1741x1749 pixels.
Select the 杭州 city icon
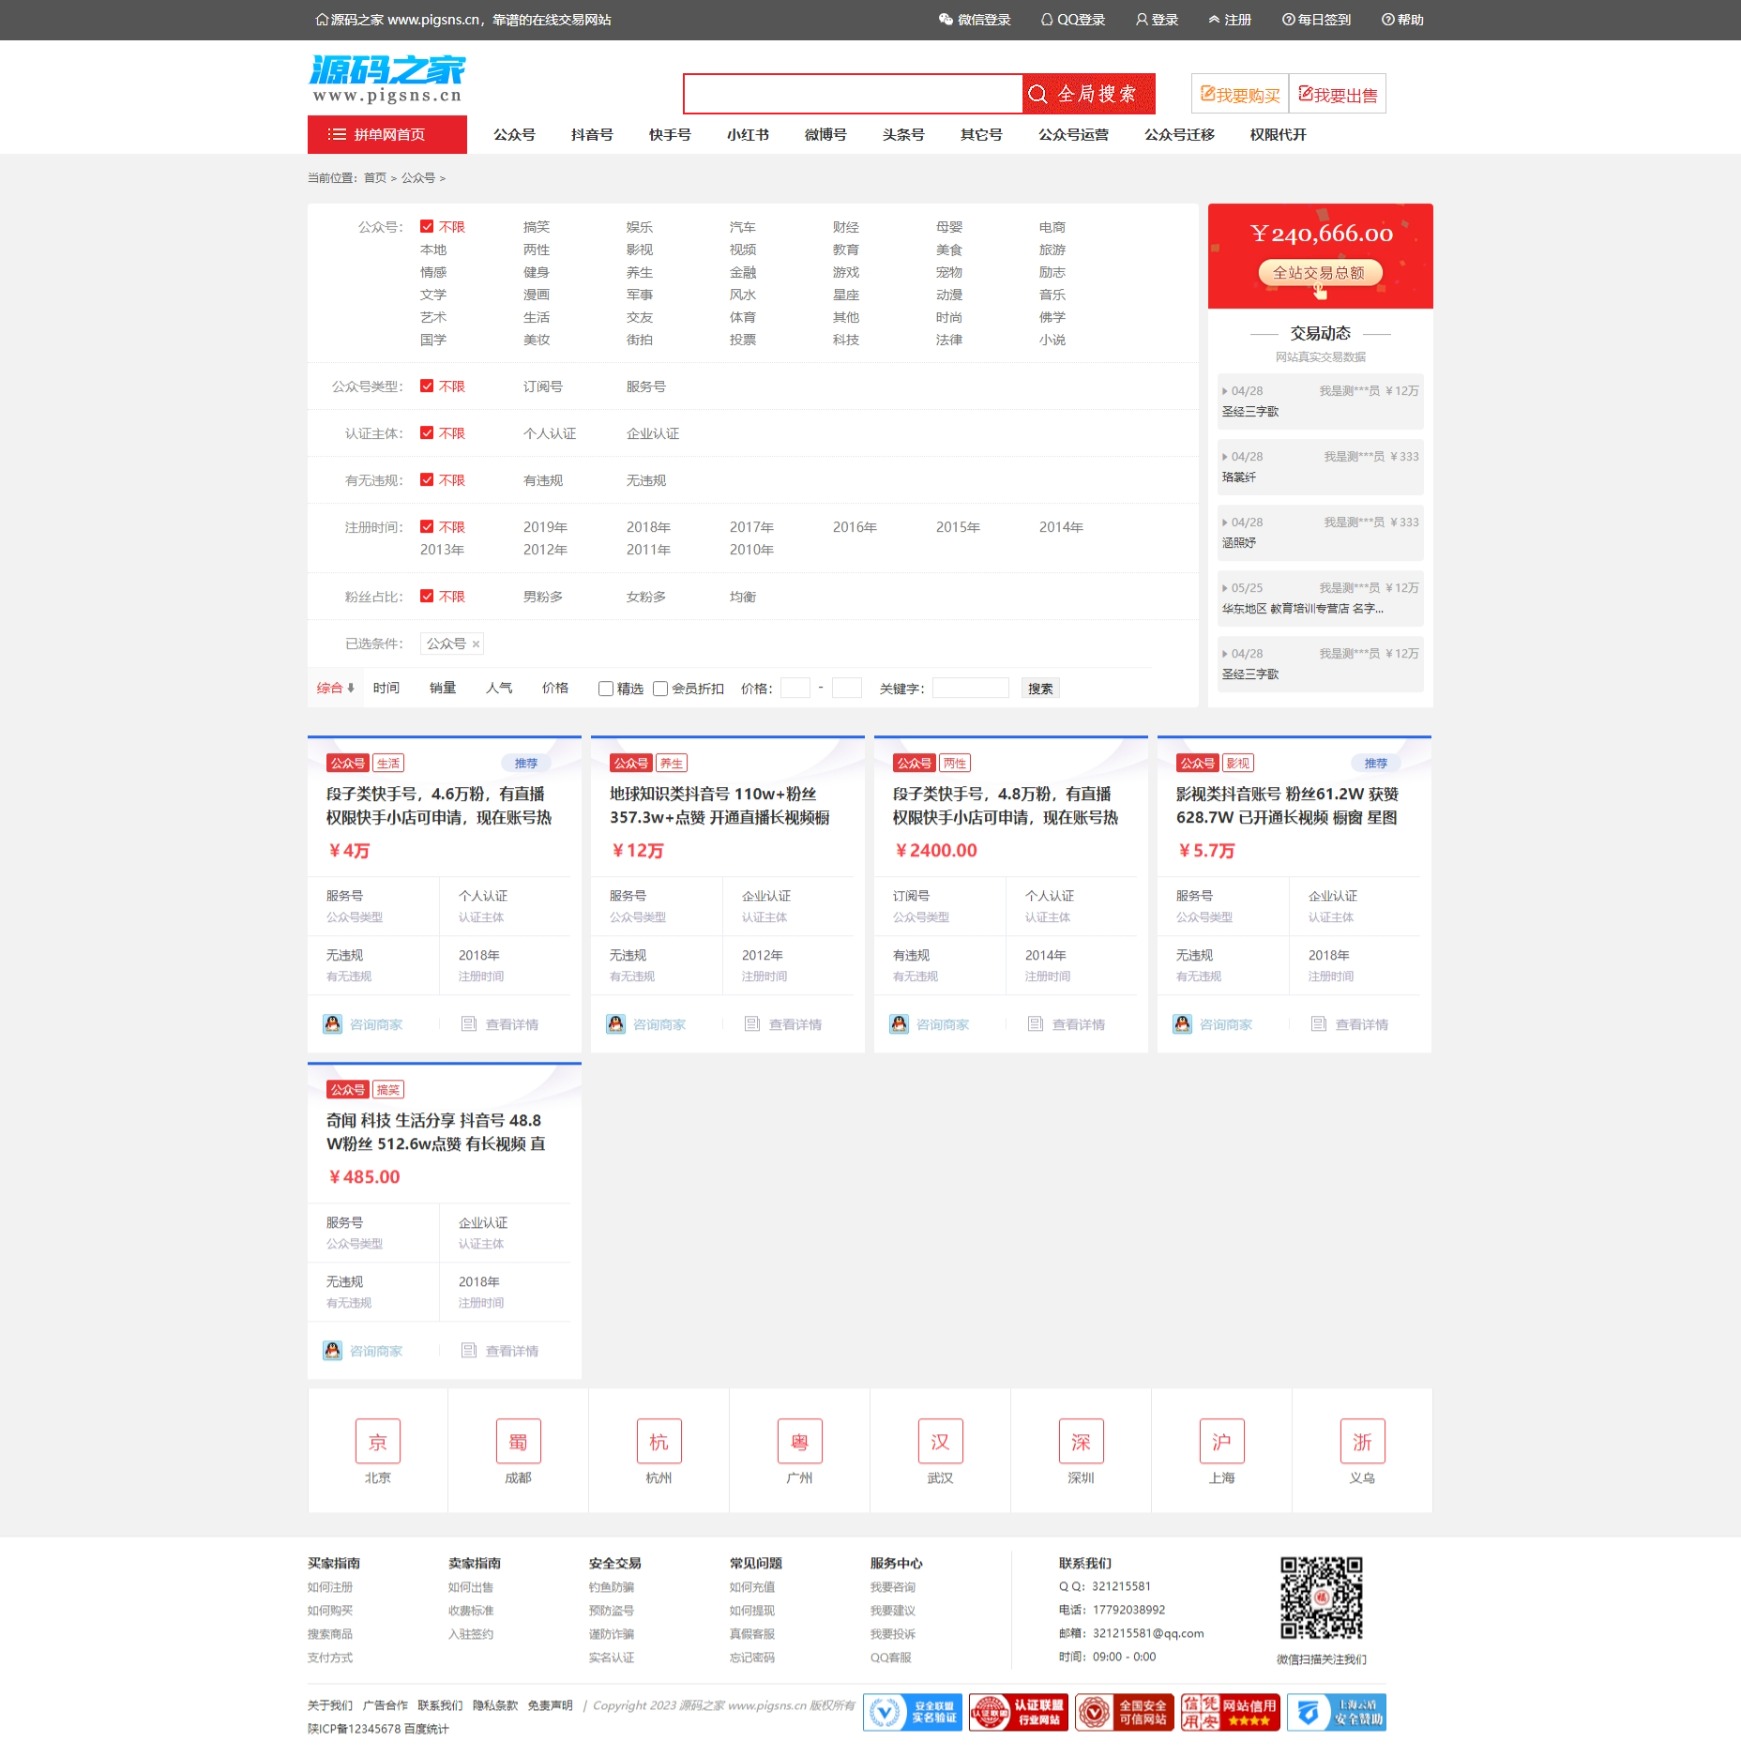click(659, 1442)
